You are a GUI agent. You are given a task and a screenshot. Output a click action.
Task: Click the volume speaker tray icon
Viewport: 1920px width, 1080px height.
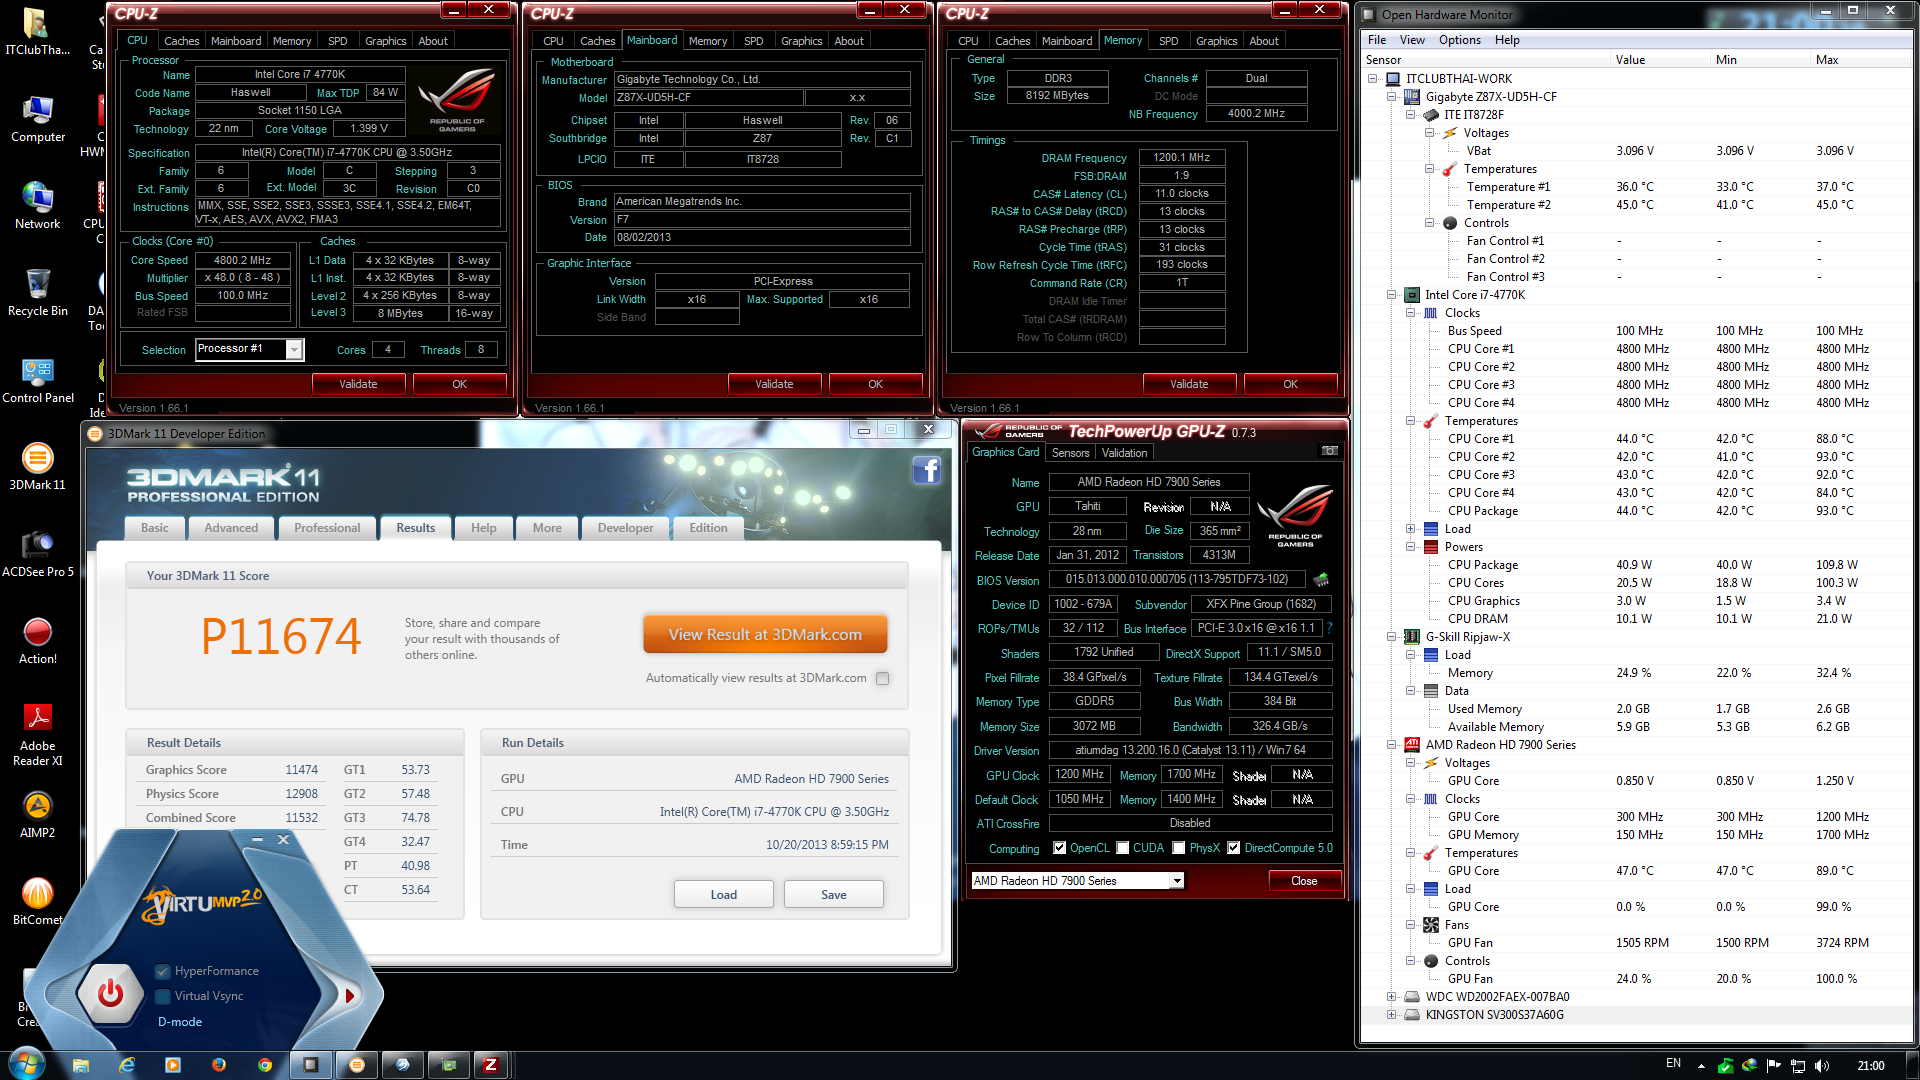pyautogui.click(x=1821, y=1065)
